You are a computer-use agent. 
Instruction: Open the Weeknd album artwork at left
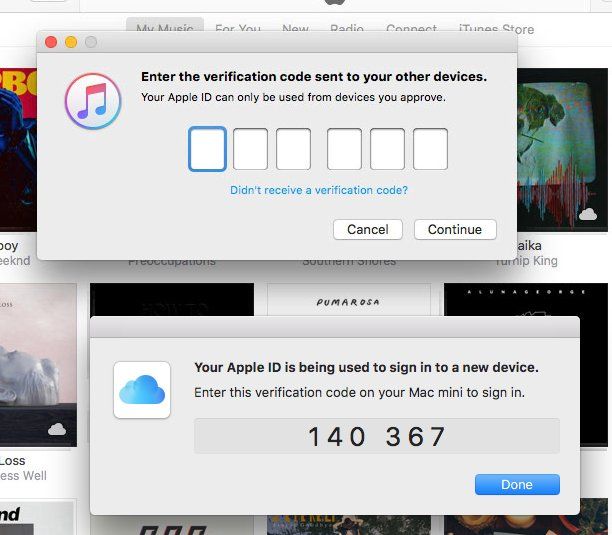click(x=18, y=150)
